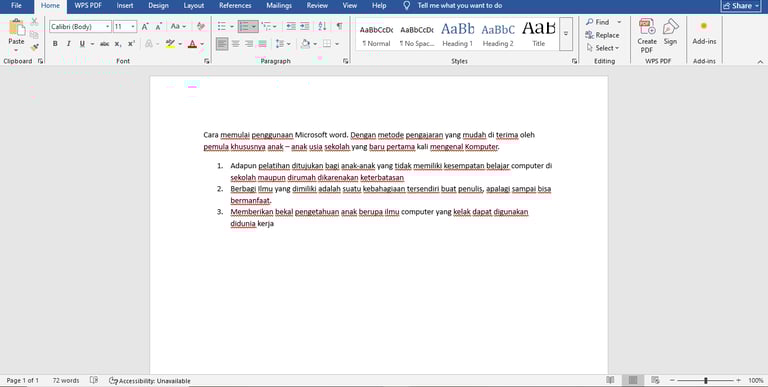Click the 72 words count

point(66,380)
